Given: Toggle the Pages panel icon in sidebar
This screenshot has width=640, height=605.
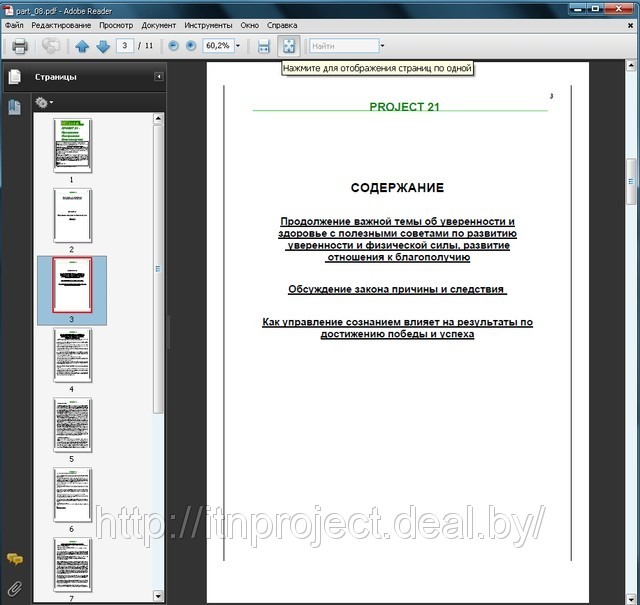Looking at the screenshot, I should coord(15,77).
